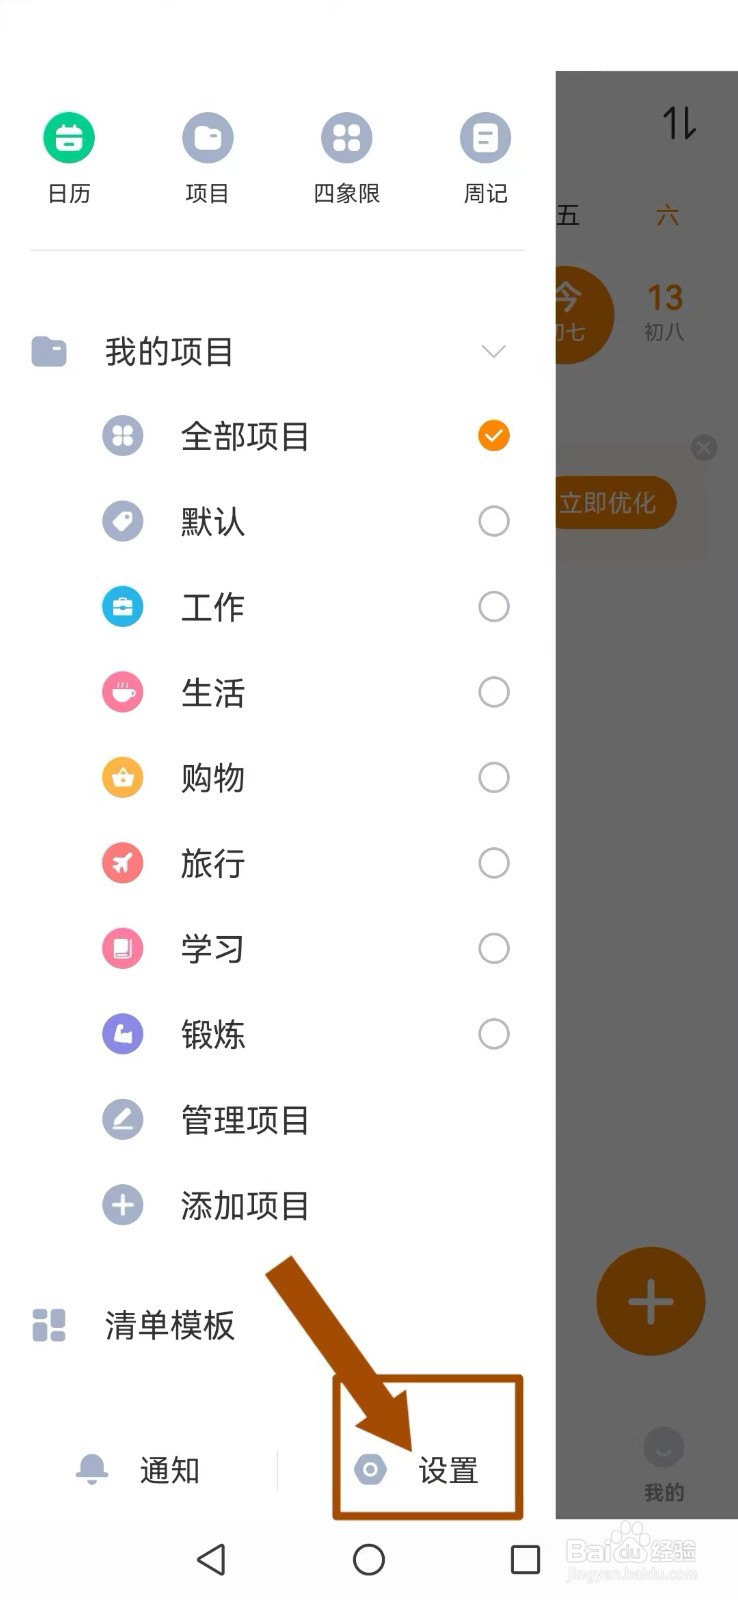
Task: Select the 工作 project radio button
Action: point(494,606)
